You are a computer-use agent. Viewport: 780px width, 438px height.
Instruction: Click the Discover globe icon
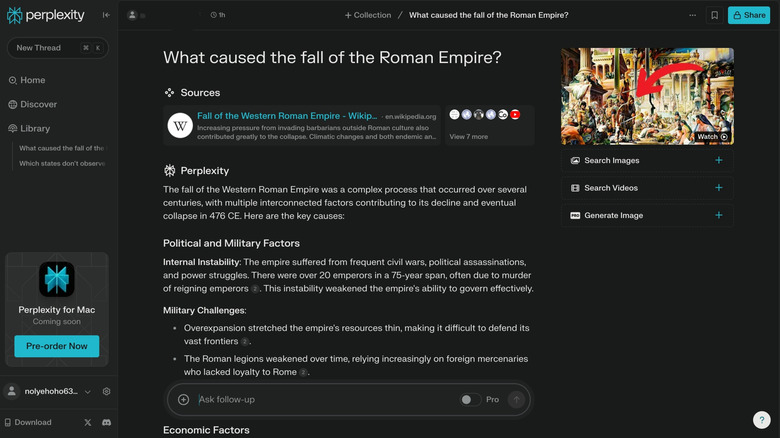coord(12,104)
